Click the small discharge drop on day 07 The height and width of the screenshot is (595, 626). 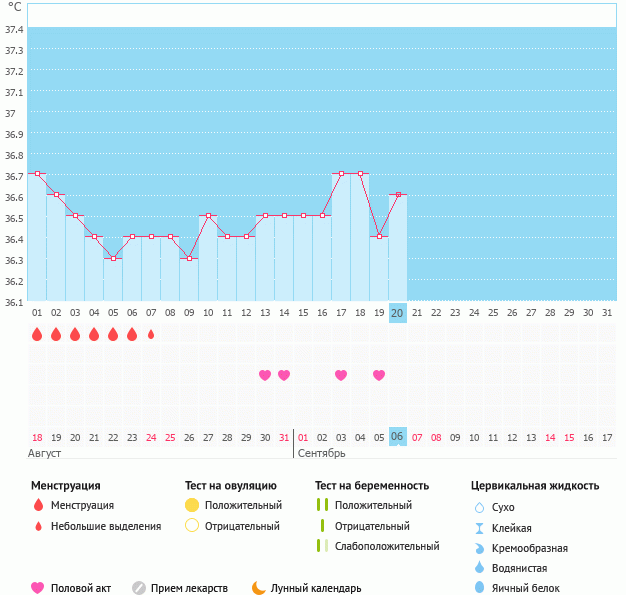(151, 334)
